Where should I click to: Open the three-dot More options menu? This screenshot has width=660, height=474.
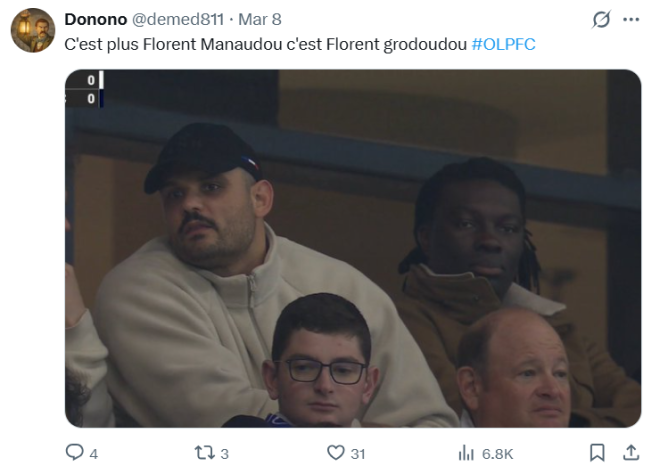coord(630,19)
